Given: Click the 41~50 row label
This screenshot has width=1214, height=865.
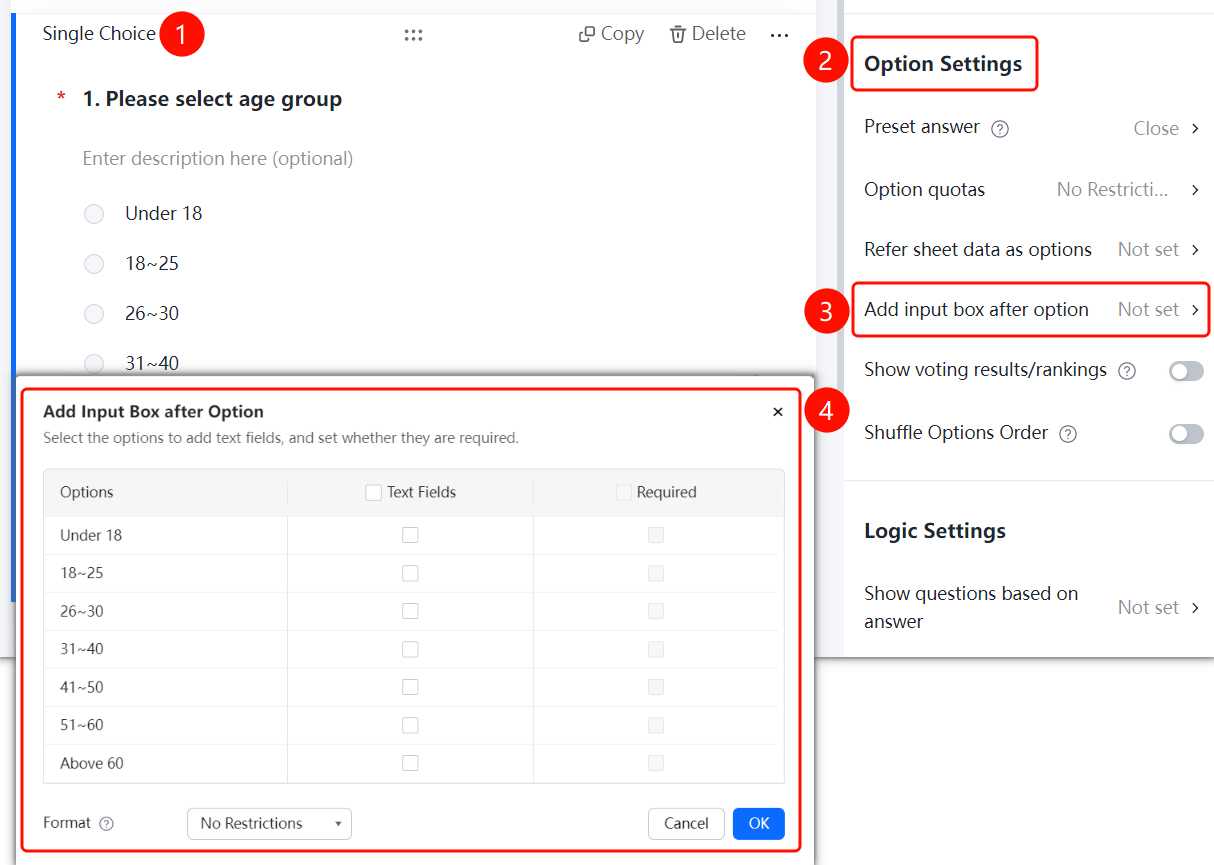Looking at the screenshot, I should (82, 687).
